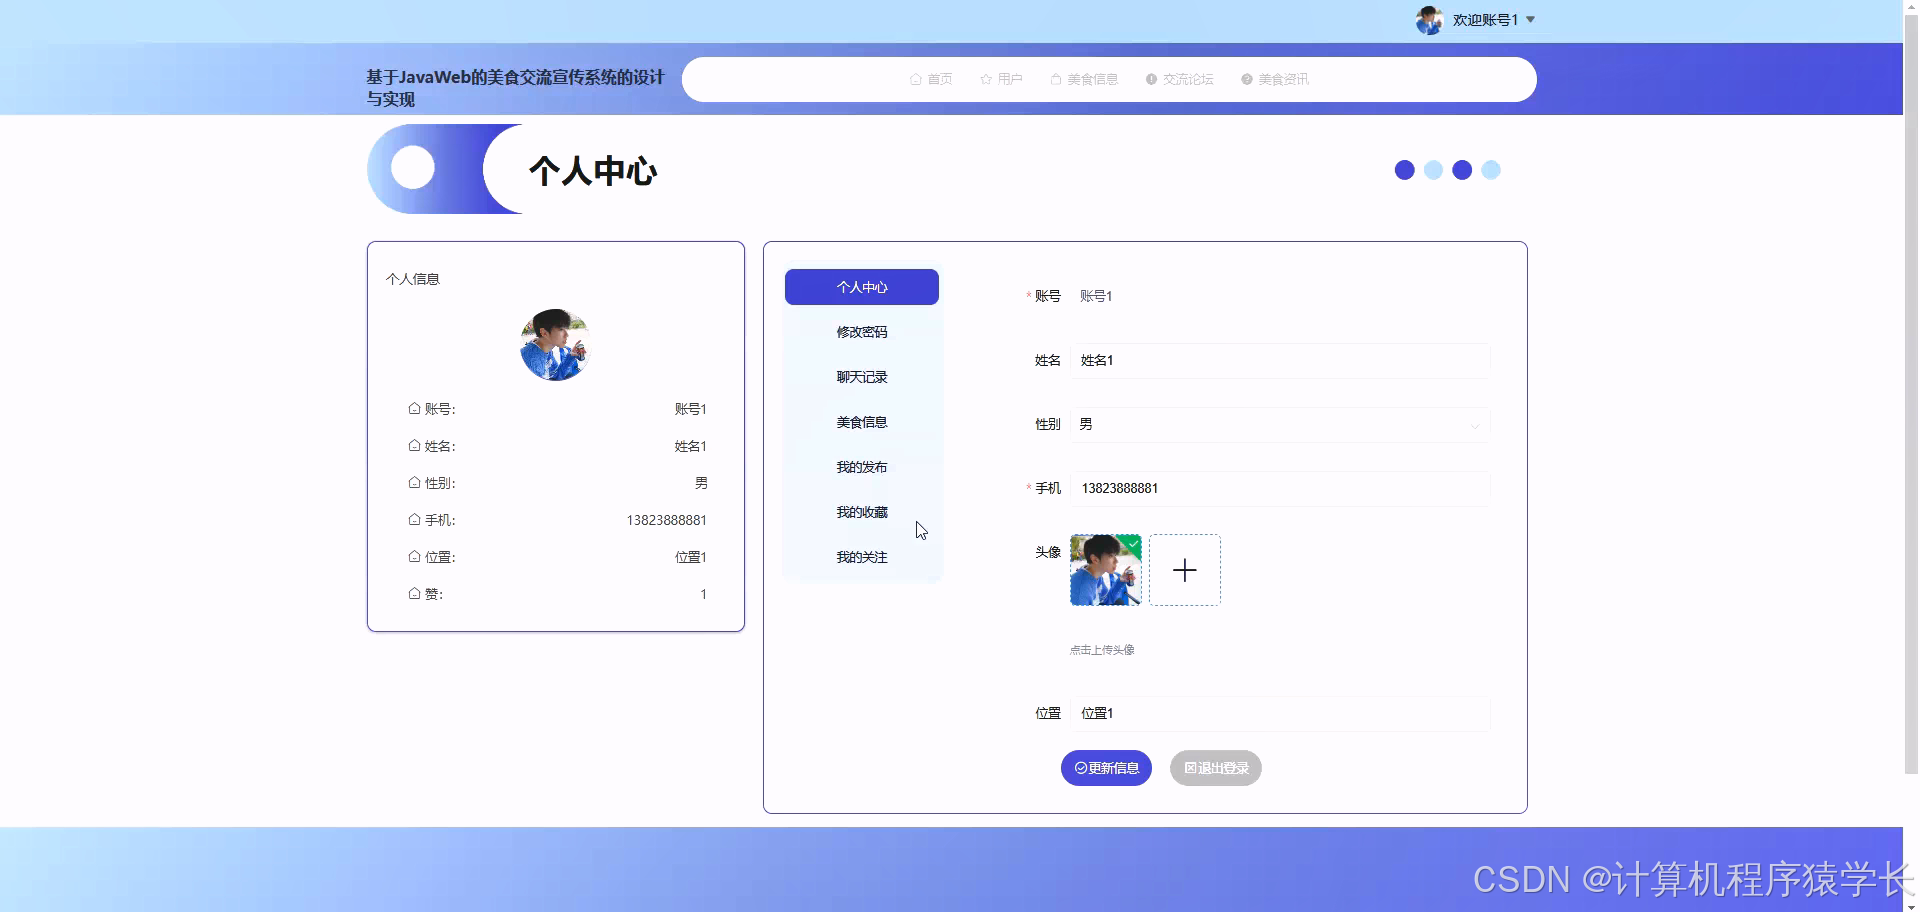
Task: Click the 更新信息 button
Action: click(1106, 768)
